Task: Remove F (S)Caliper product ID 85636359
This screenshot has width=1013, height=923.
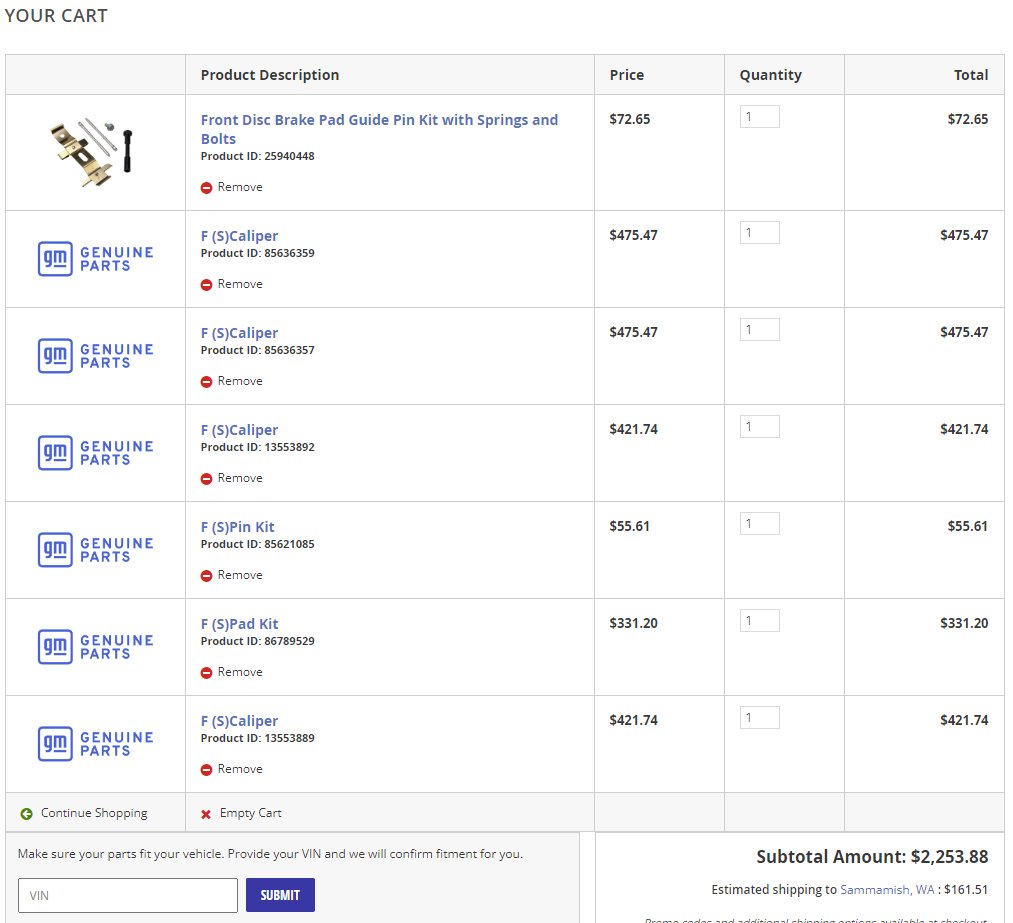Action: [231, 284]
